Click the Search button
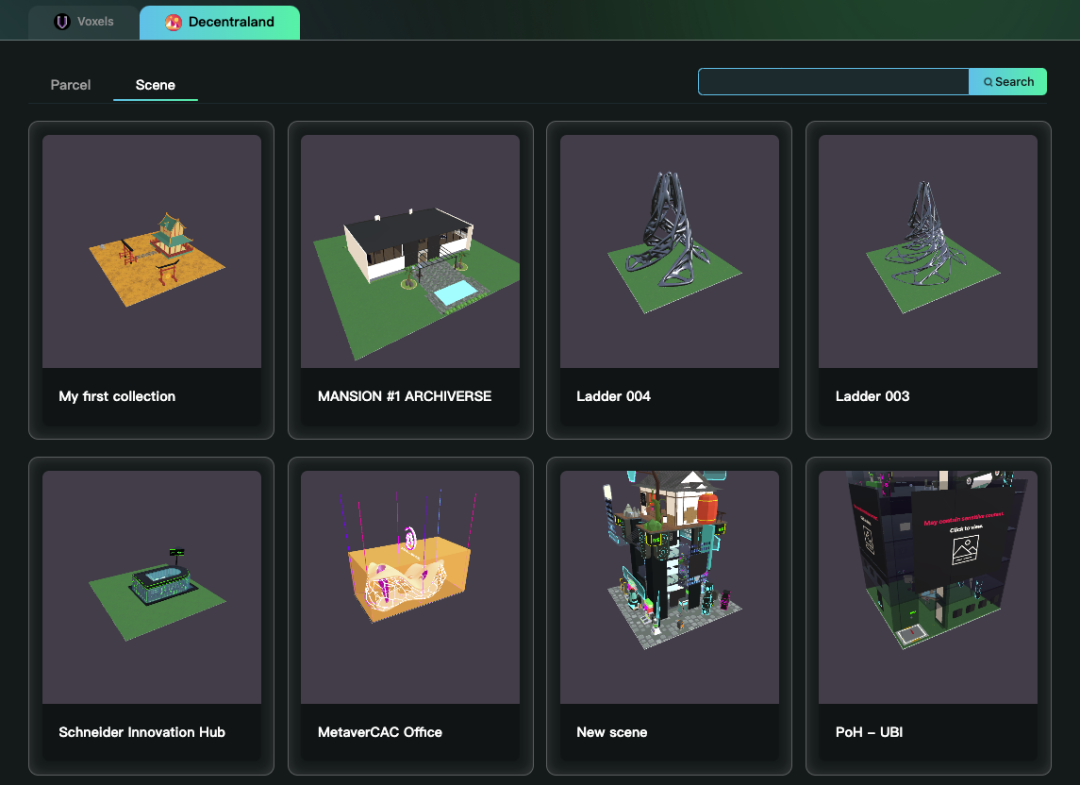Viewport: 1080px width, 785px height. click(x=1008, y=81)
